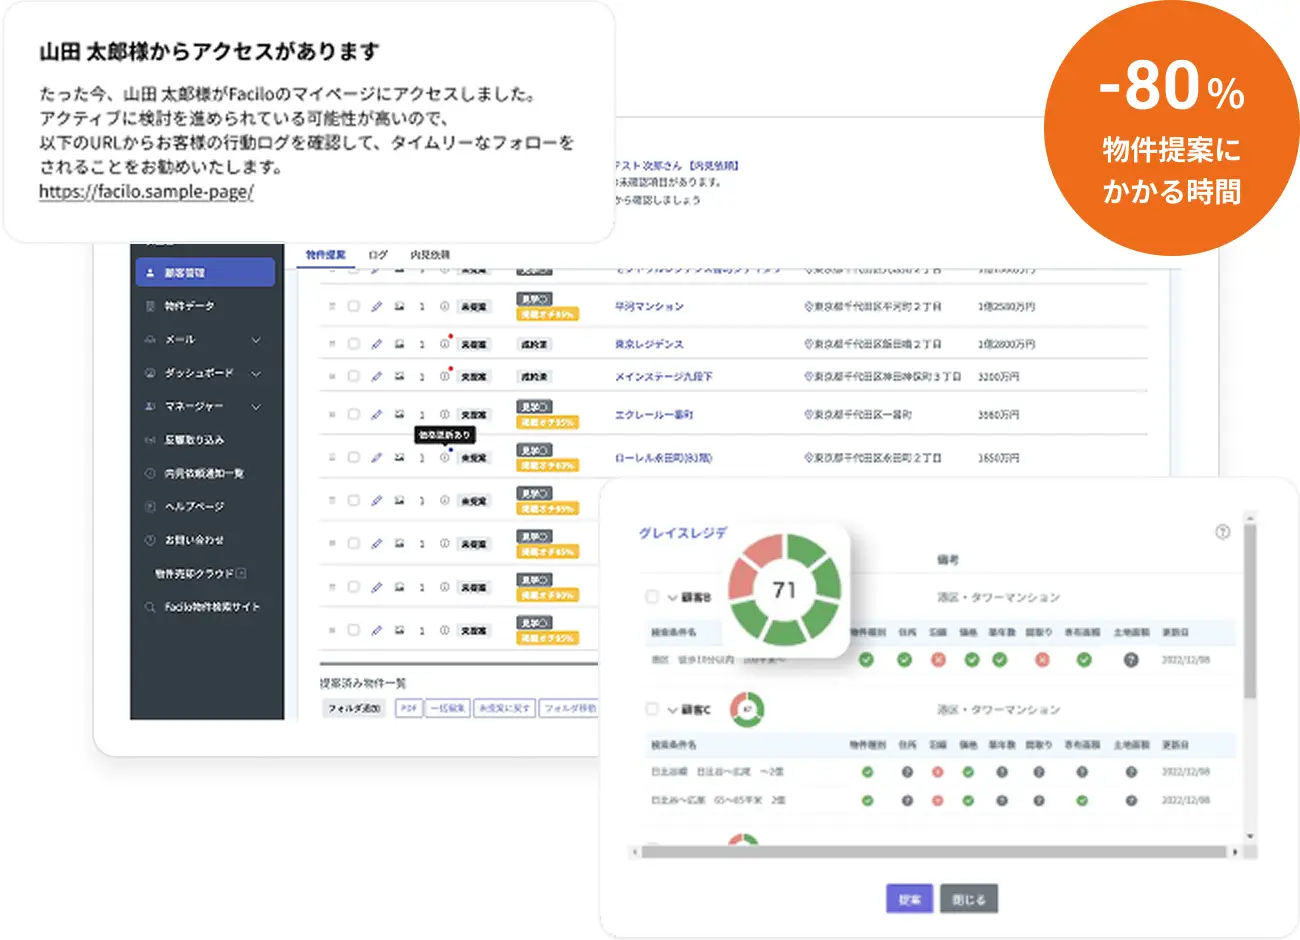Open 内見依頼通知一覧 in the sidebar
The width and height of the screenshot is (1300, 940).
pyautogui.click(x=205, y=473)
